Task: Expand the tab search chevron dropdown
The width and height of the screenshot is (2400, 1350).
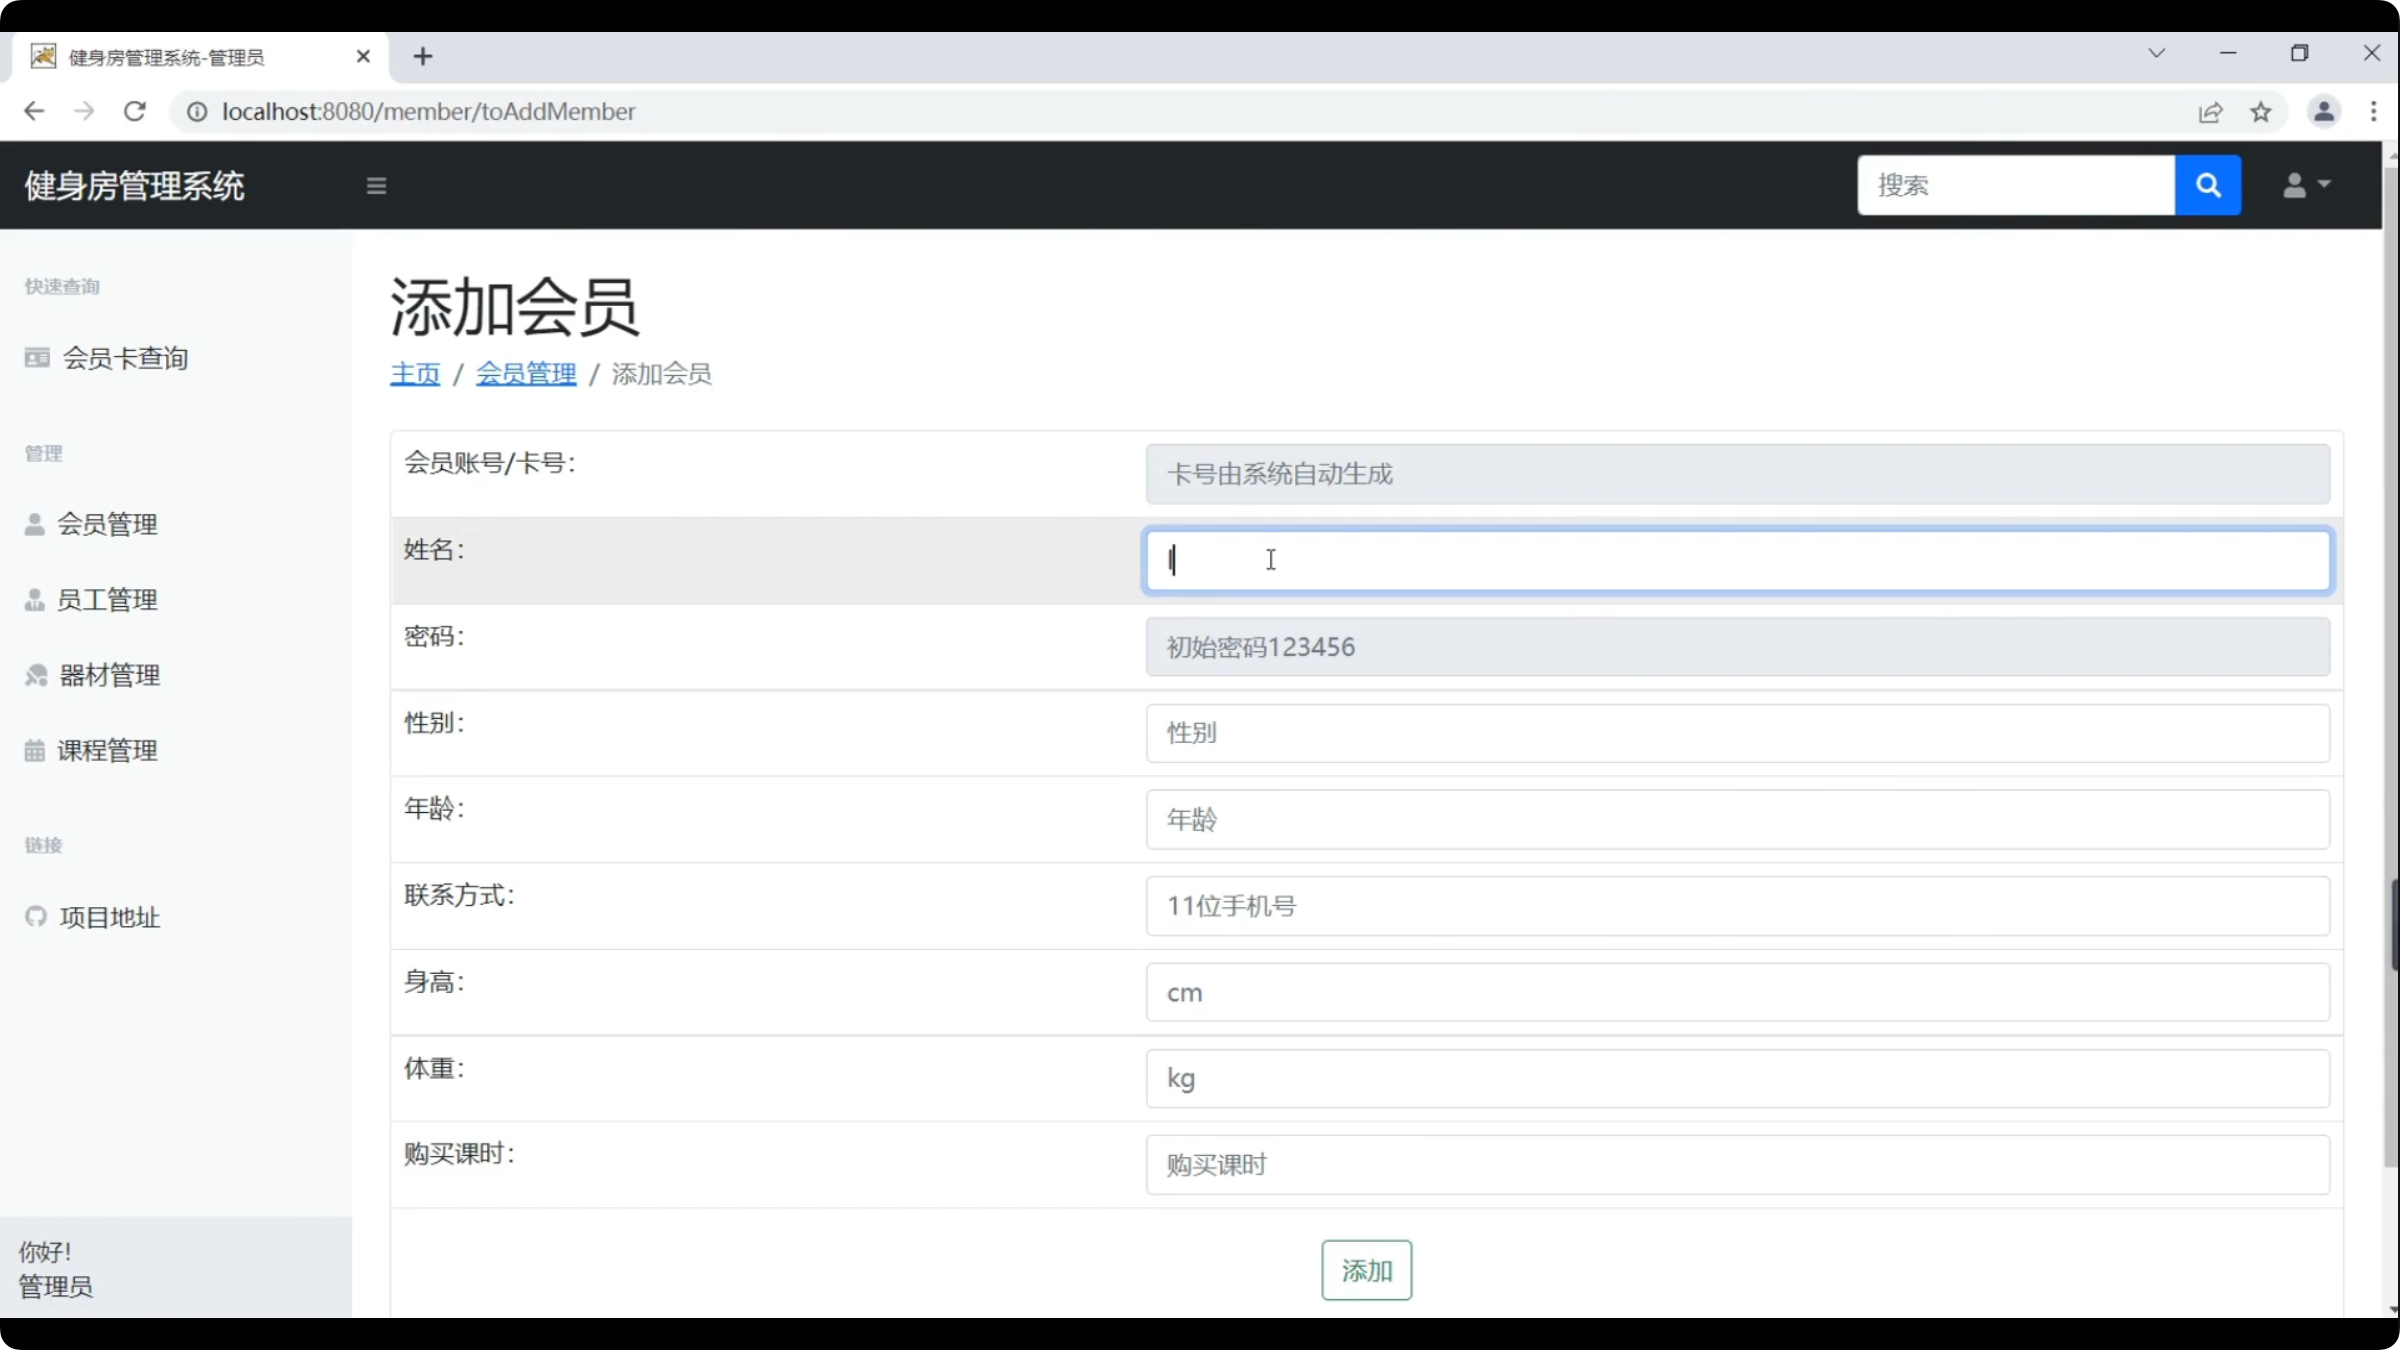Action: click(x=2156, y=53)
